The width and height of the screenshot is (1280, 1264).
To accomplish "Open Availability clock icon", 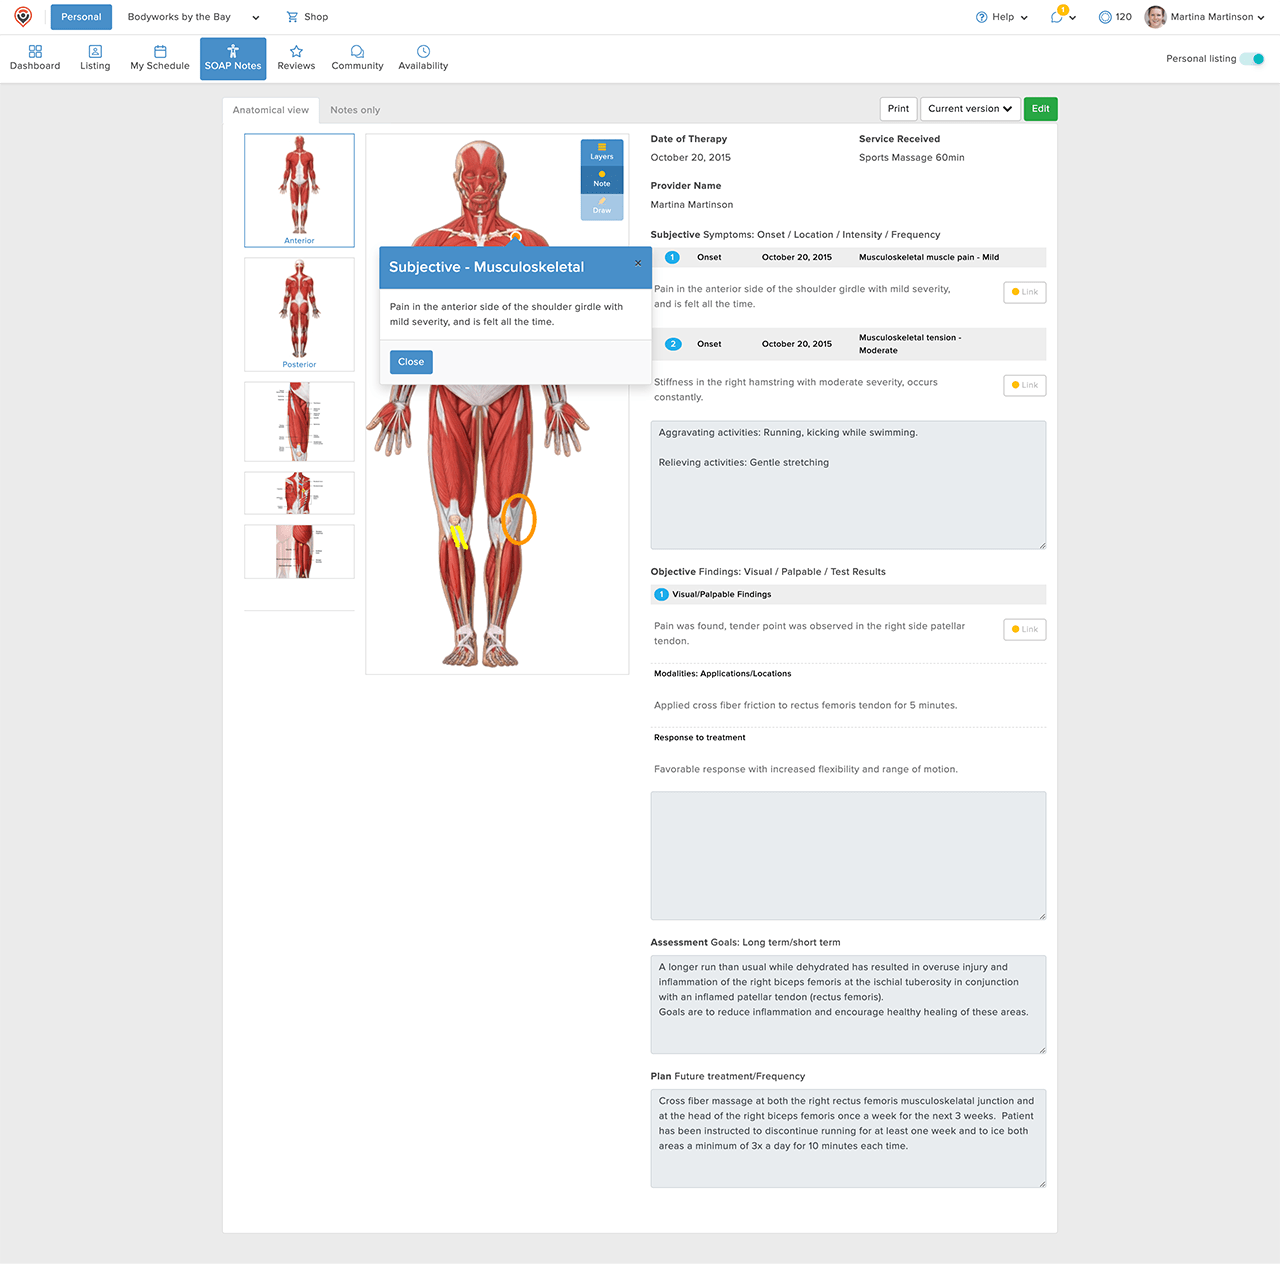I will (x=423, y=51).
